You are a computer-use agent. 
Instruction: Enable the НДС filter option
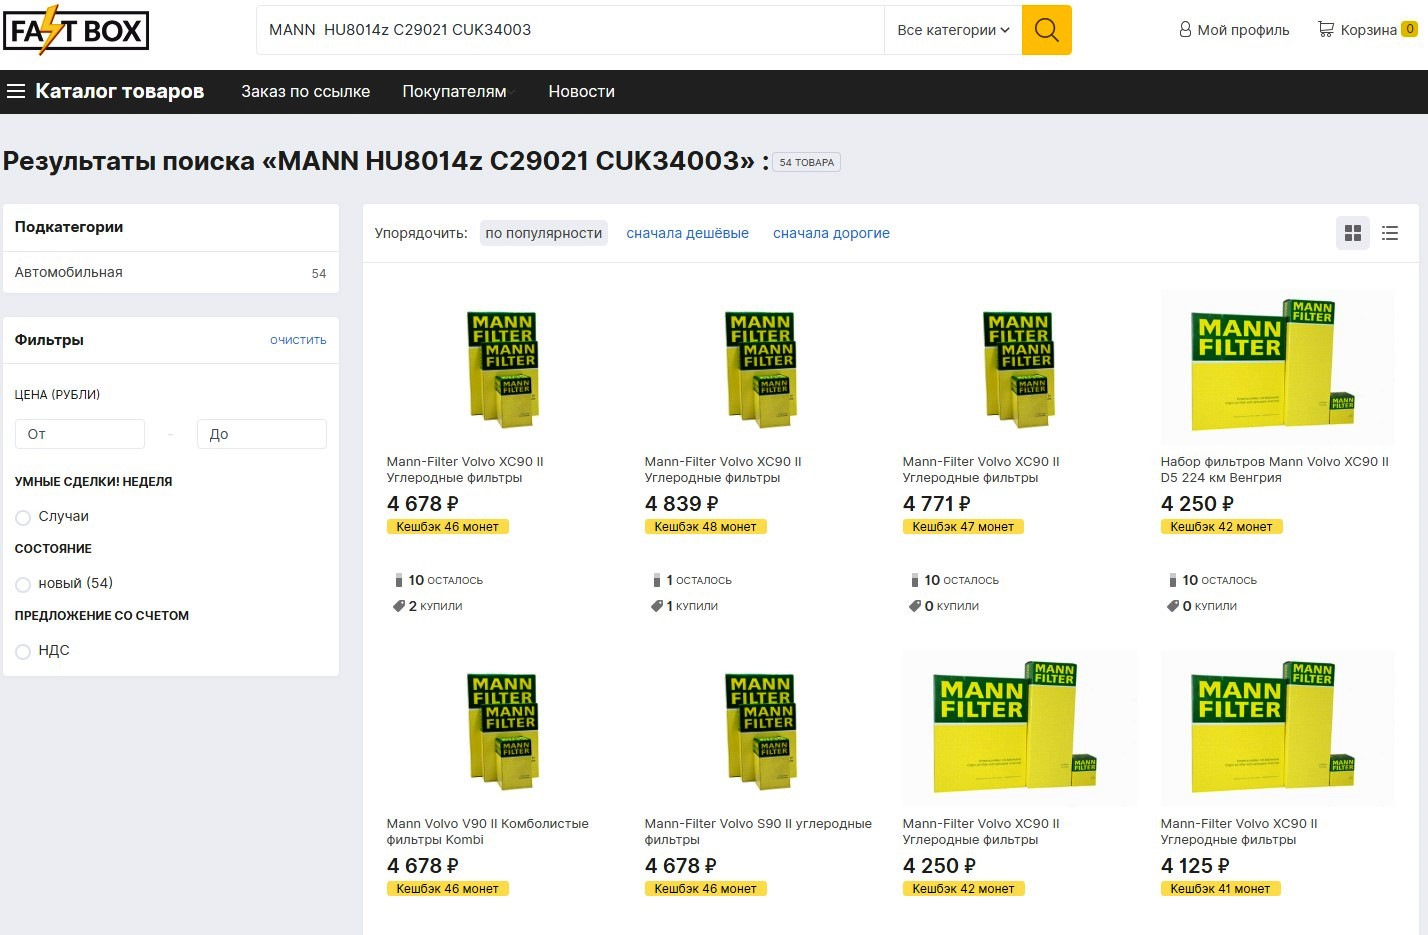23,651
